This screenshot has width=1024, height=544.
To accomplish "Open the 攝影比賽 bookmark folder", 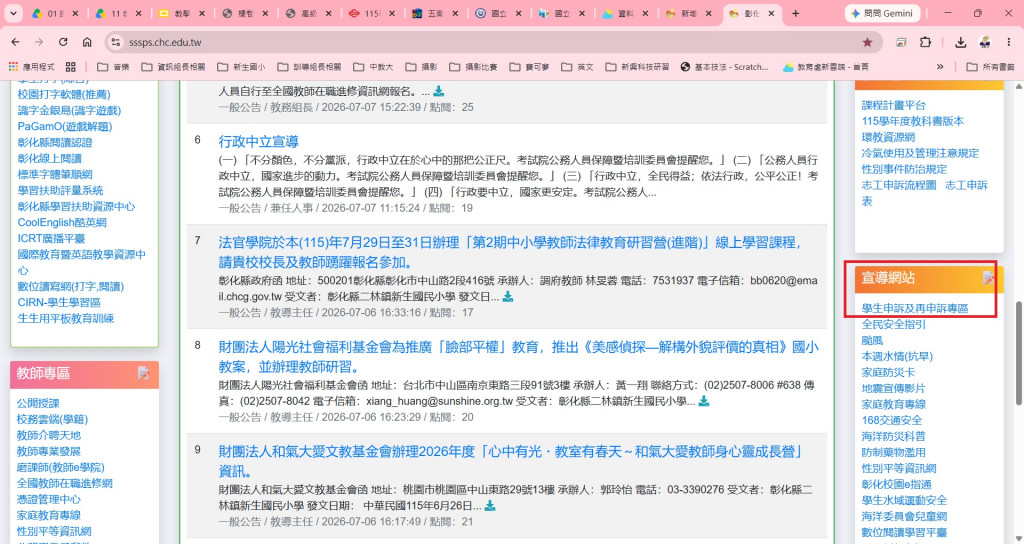I will [x=474, y=67].
